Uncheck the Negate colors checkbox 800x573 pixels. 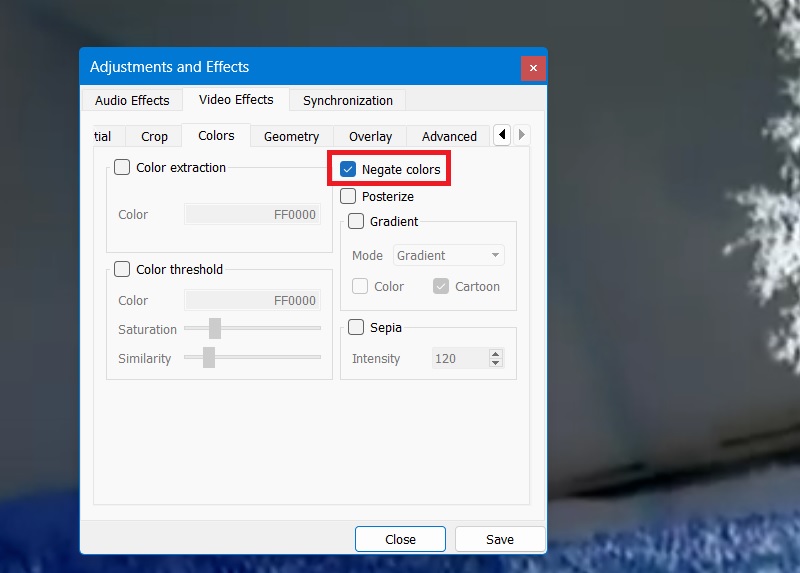pyautogui.click(x=348, y=169)
